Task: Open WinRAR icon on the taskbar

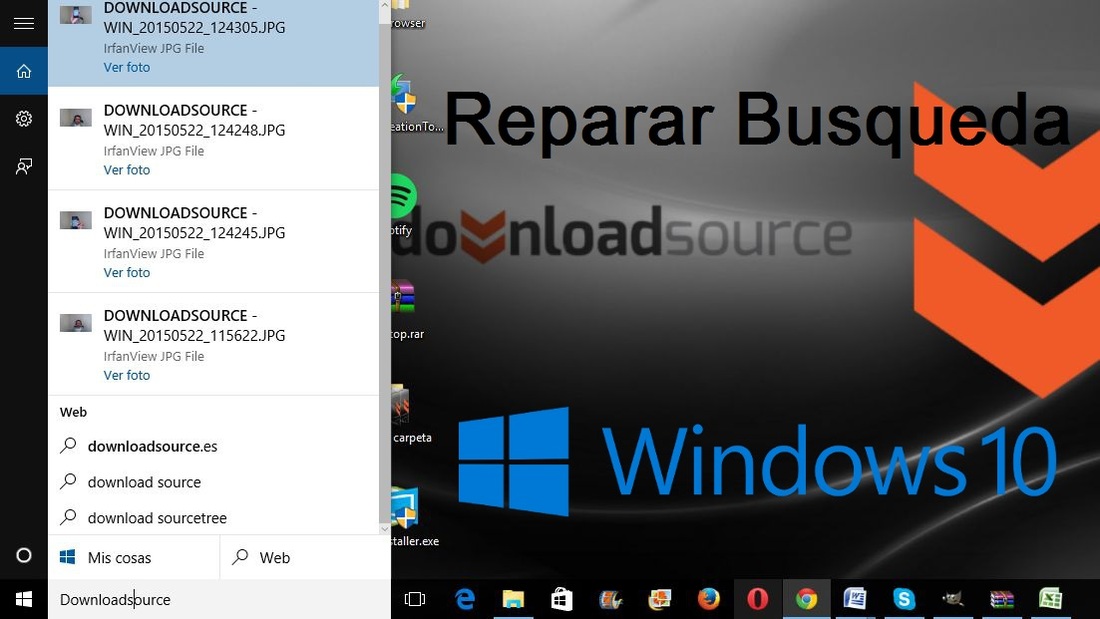Action: (1002, 599)
